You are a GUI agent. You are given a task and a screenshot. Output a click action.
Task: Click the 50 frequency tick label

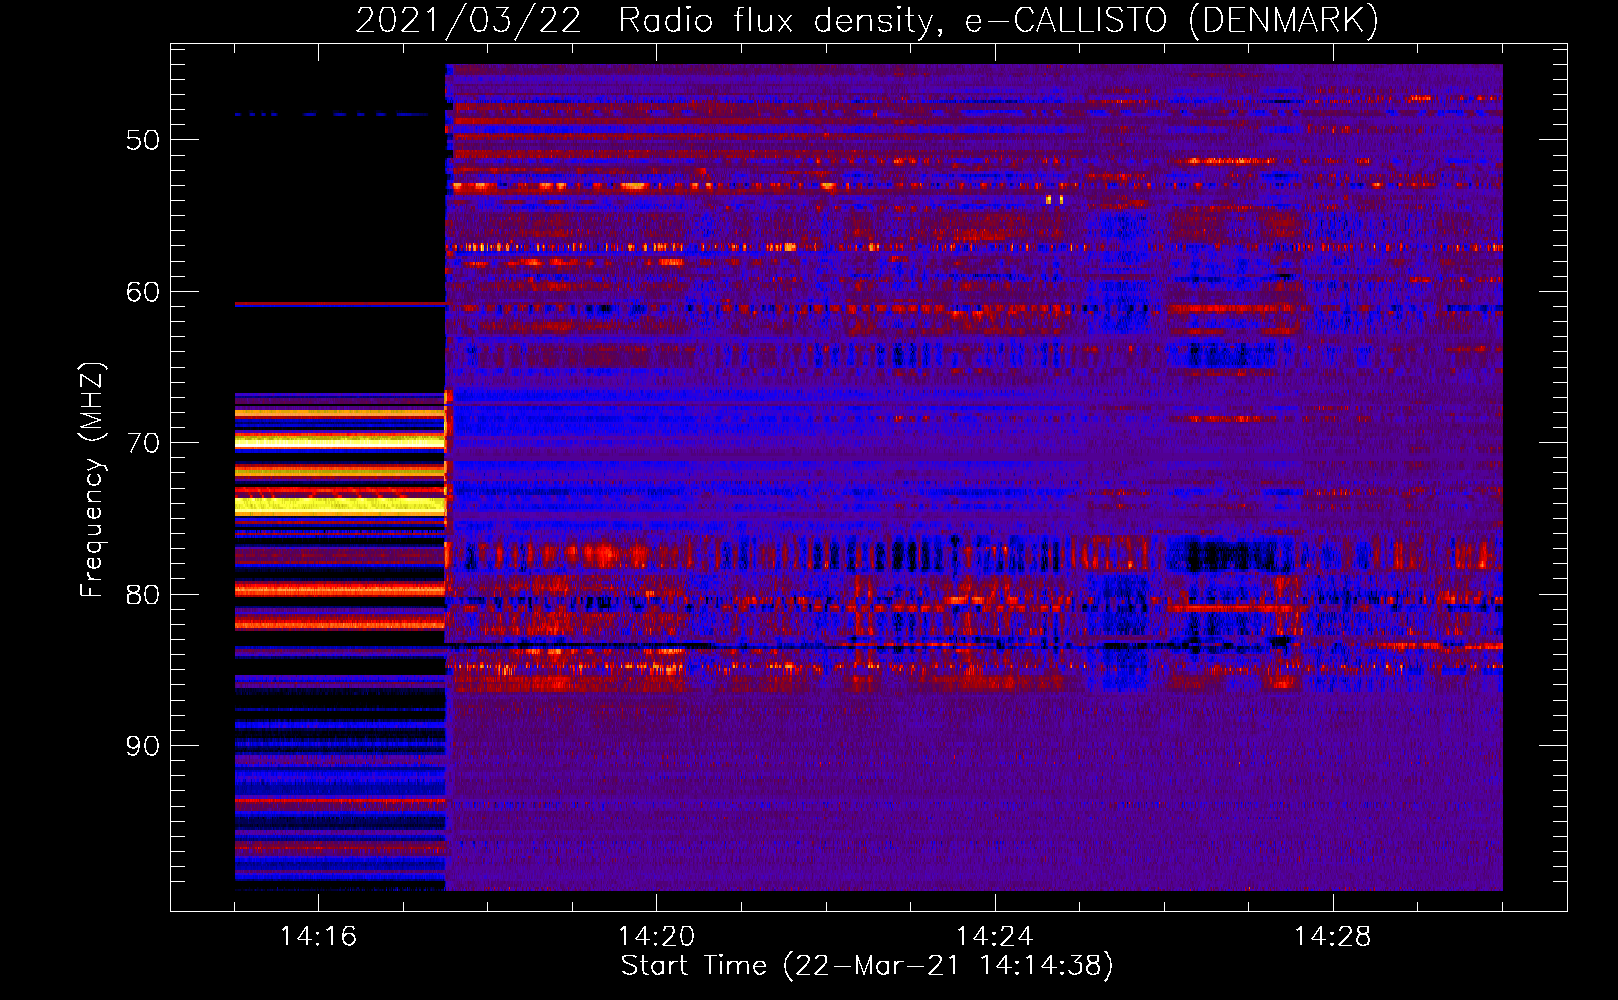(x=143, y=140)
